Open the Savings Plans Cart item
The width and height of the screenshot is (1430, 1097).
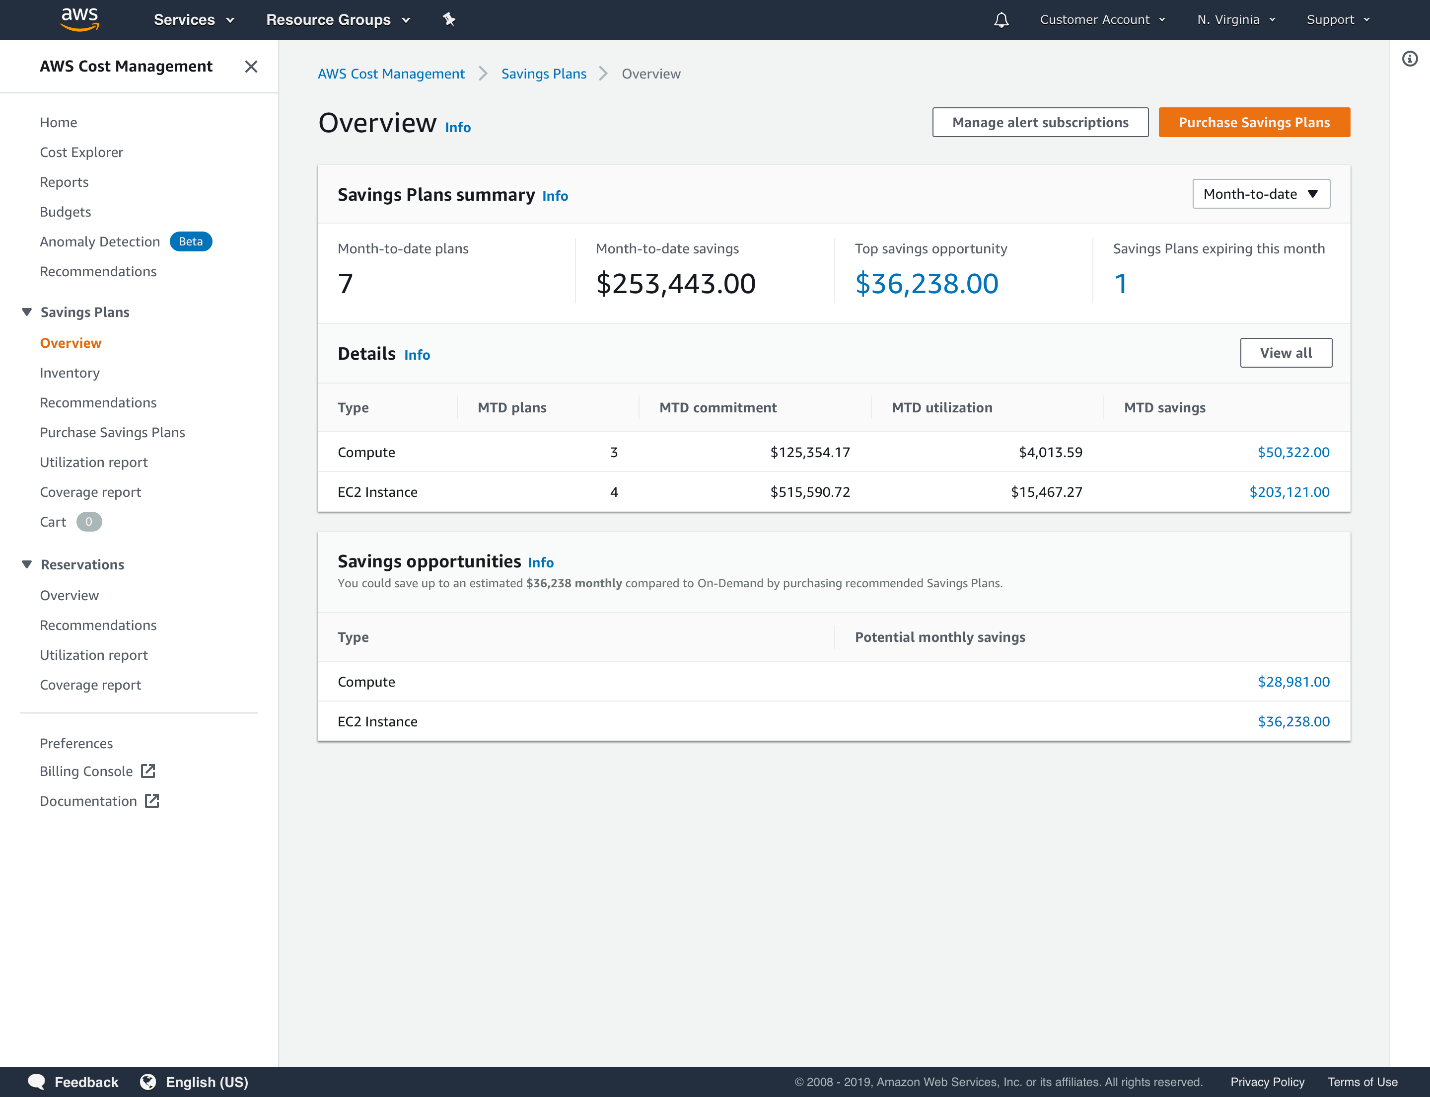tap(53, 522)
